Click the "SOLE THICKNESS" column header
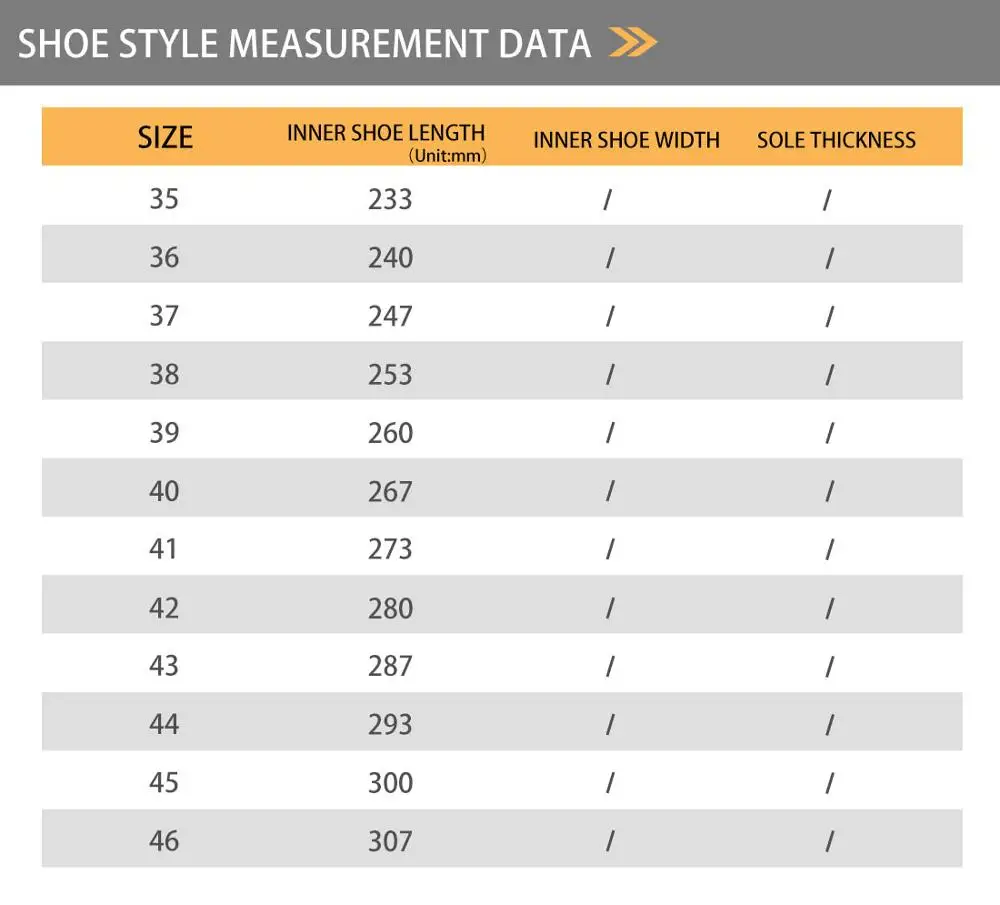This screenshot has width=1000, height=905. [836, 140]
